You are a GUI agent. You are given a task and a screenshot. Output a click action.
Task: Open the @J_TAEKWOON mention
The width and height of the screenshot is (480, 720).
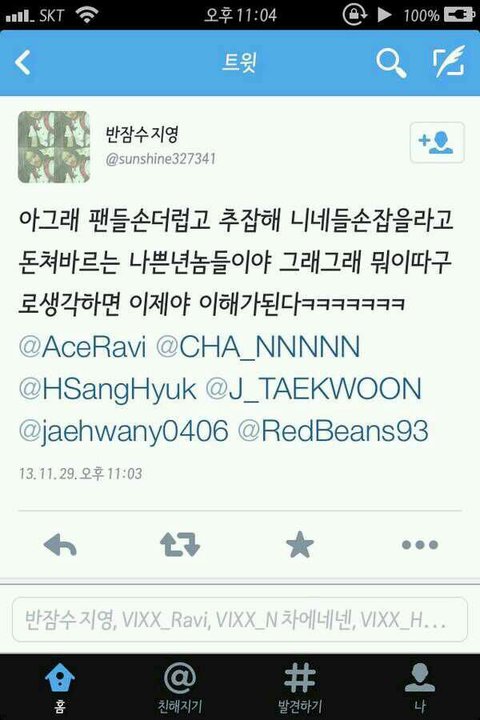point(313,388)
